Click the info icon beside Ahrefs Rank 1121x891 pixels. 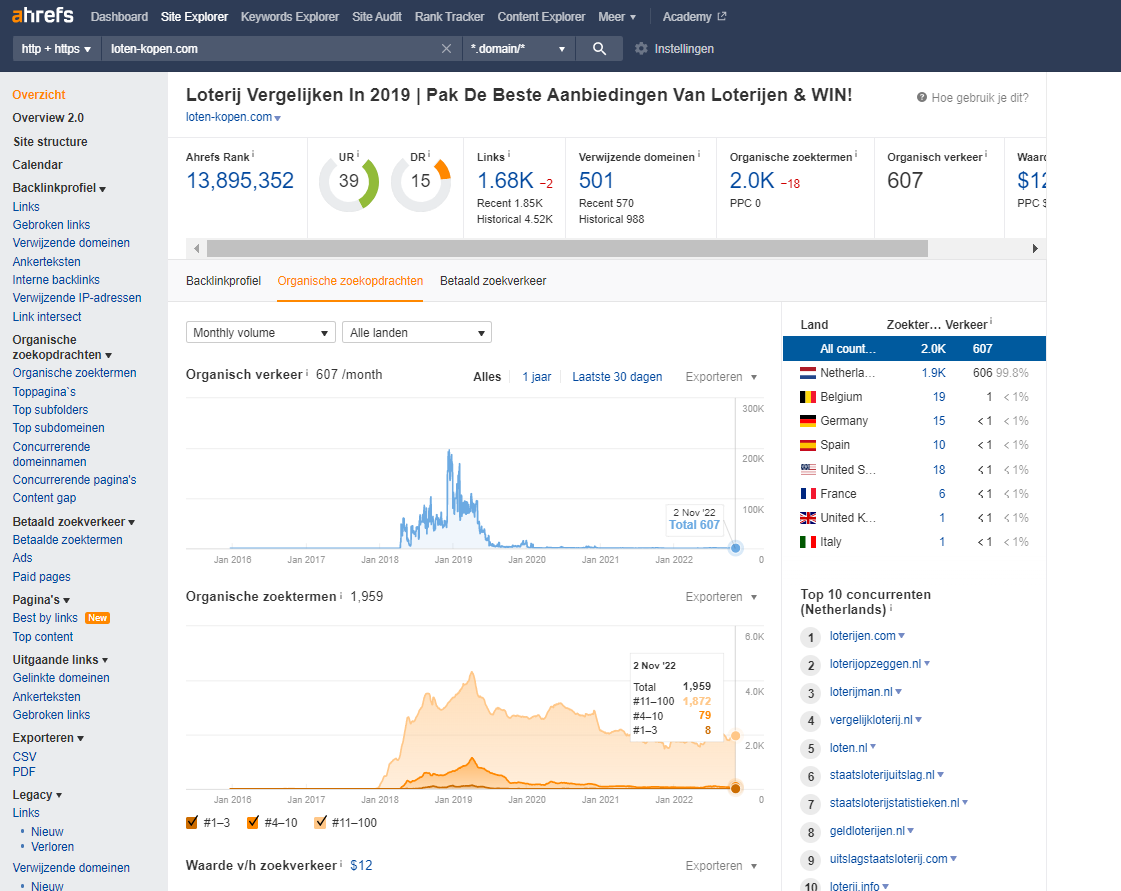[x=253, y=154]
